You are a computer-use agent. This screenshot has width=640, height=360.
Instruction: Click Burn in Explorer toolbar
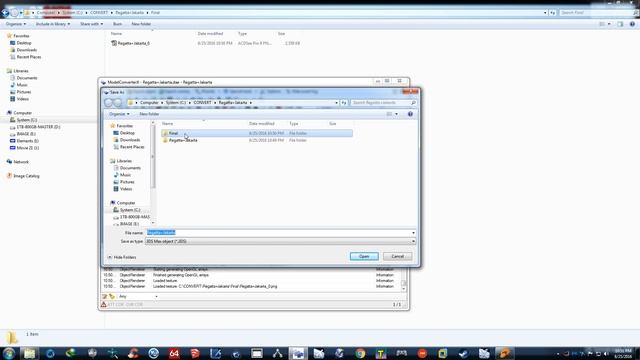[x=117, y=24]
